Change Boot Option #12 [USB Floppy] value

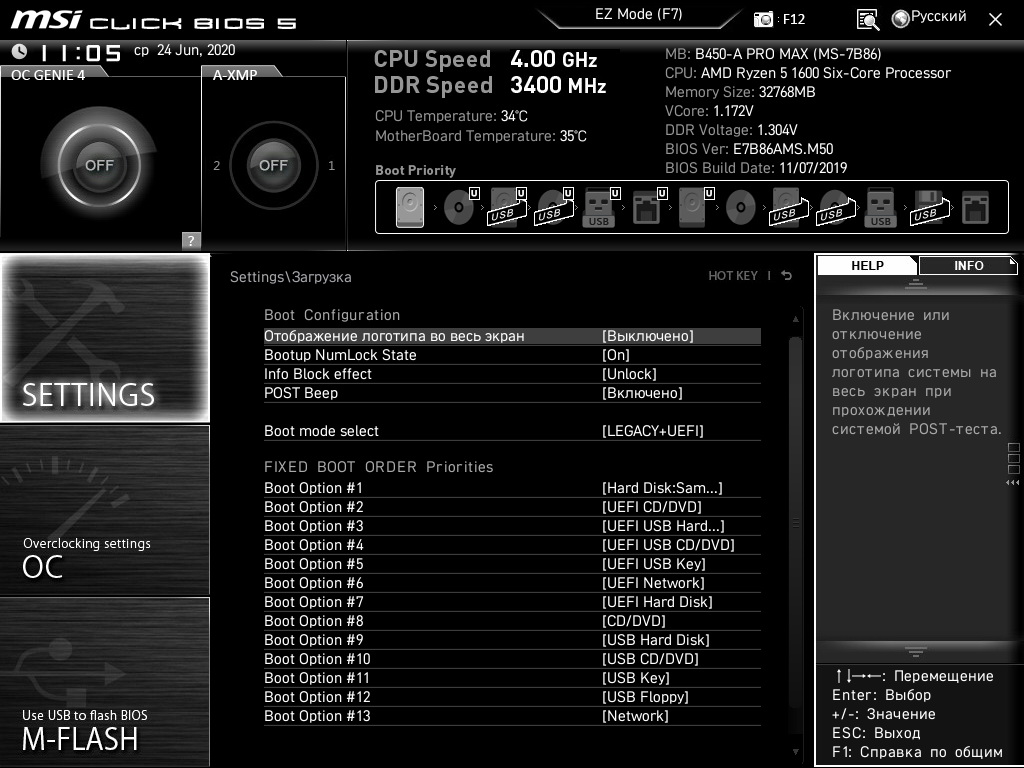(645, 697)
